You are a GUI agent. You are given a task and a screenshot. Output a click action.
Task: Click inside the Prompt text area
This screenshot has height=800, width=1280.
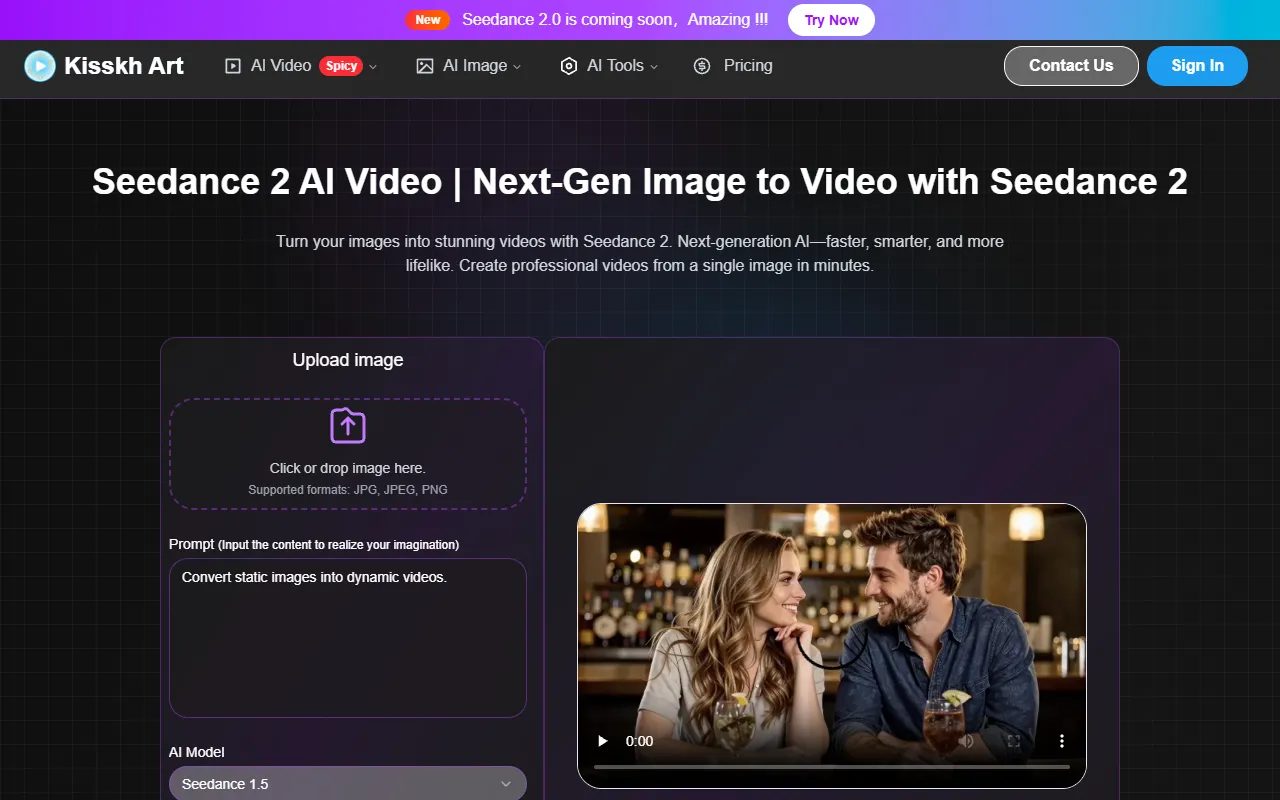click(x=347, y=640)
